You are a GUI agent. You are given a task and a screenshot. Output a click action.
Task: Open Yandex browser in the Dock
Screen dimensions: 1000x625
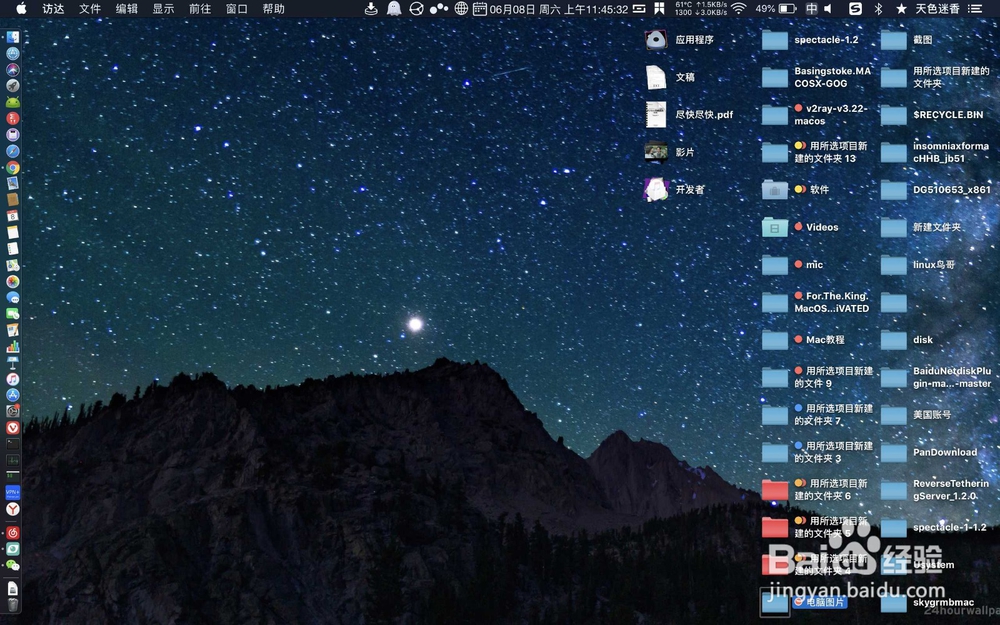click(13, 509)
